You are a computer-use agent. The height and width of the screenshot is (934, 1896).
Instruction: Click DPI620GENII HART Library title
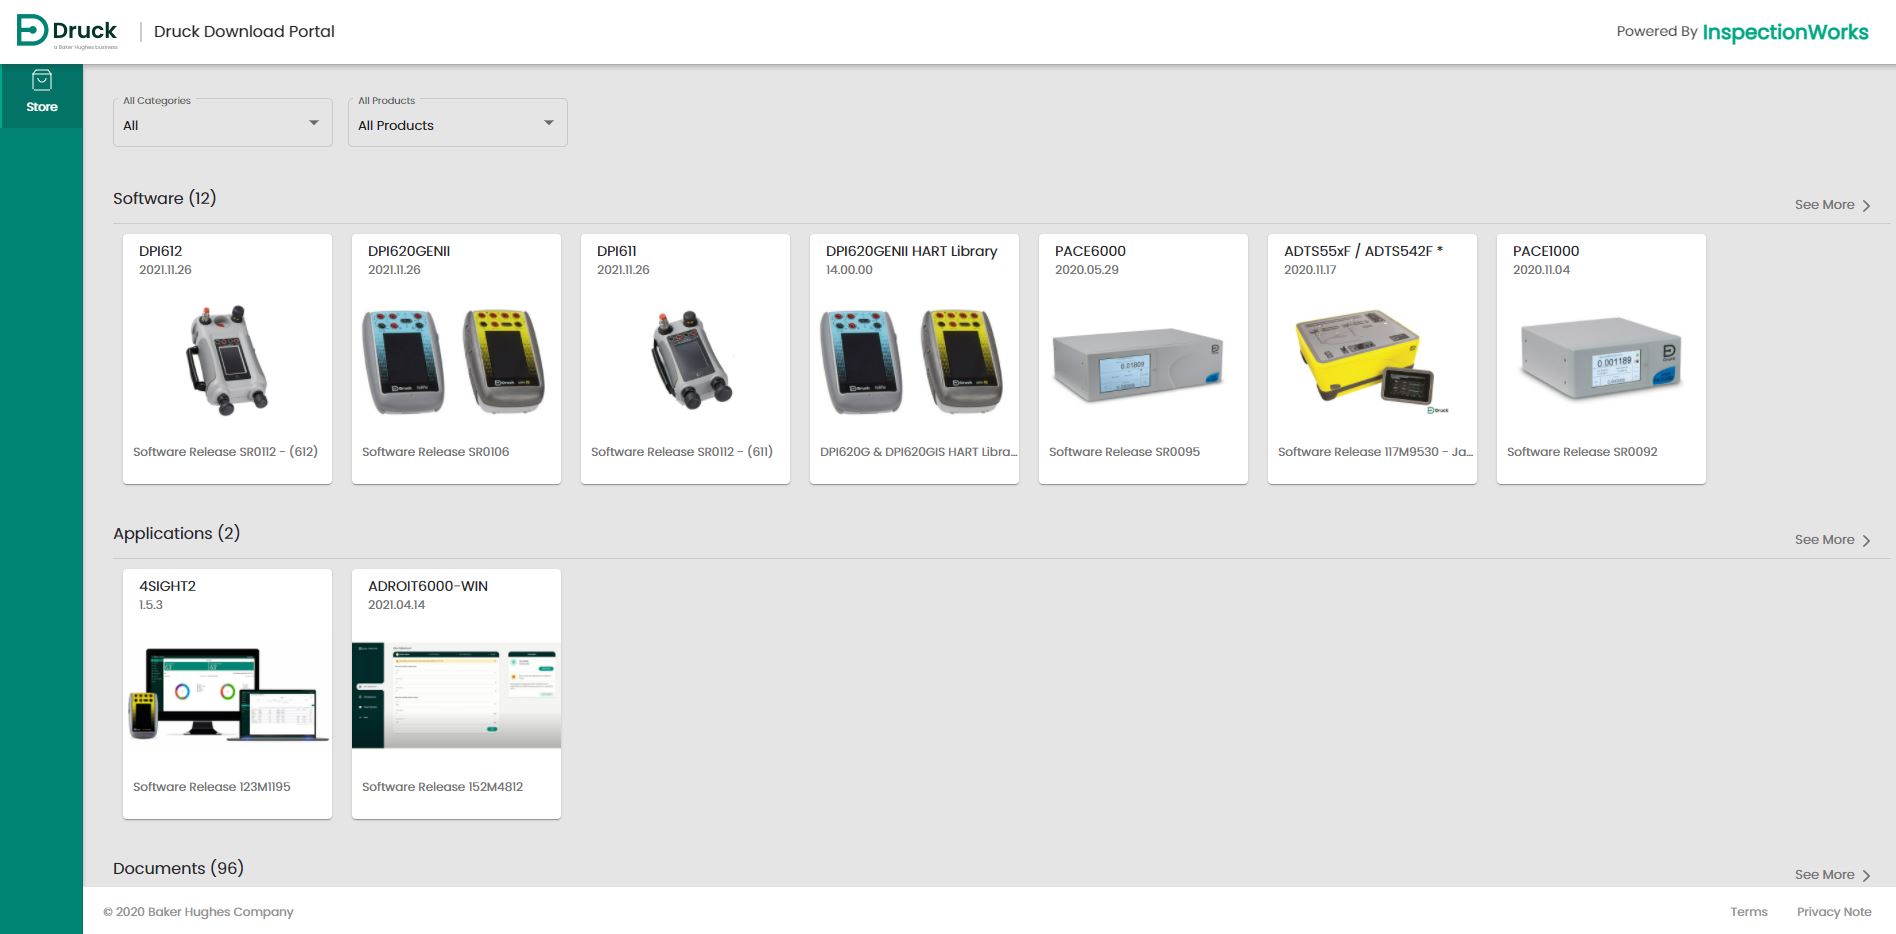point(912,251)
